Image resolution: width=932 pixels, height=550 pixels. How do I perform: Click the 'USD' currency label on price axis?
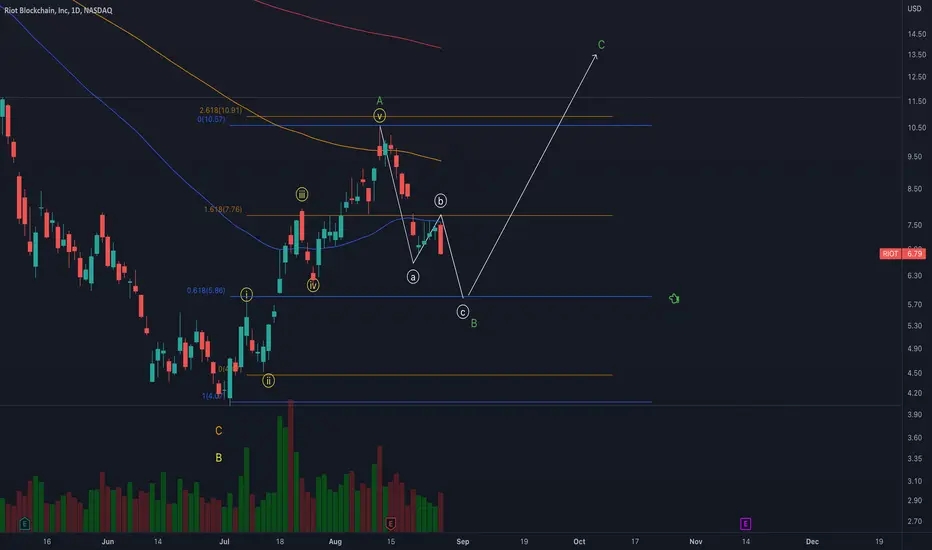coord(914,8)
